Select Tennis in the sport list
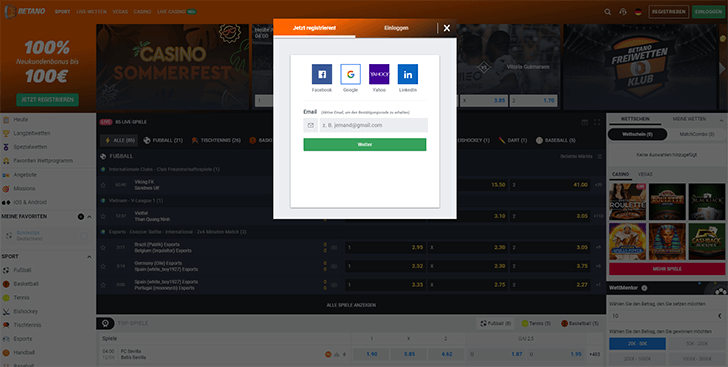 pos(21,297)
